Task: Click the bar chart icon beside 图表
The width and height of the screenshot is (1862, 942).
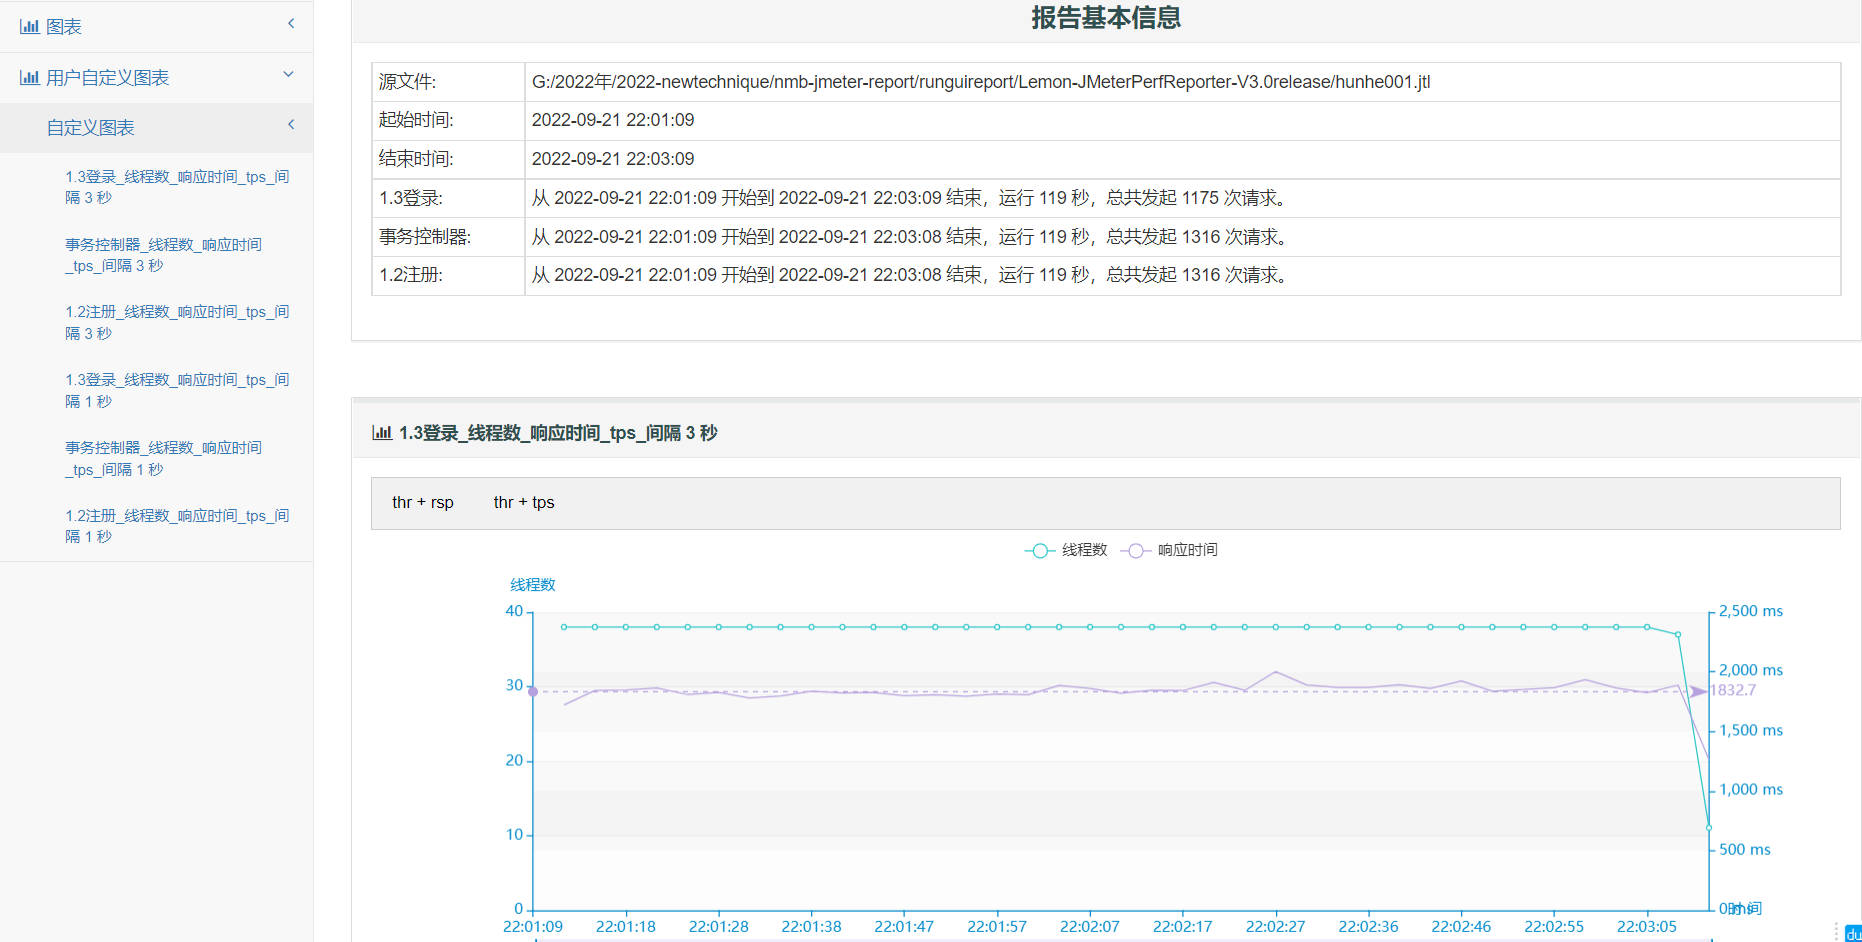Action: coord(30,27)
